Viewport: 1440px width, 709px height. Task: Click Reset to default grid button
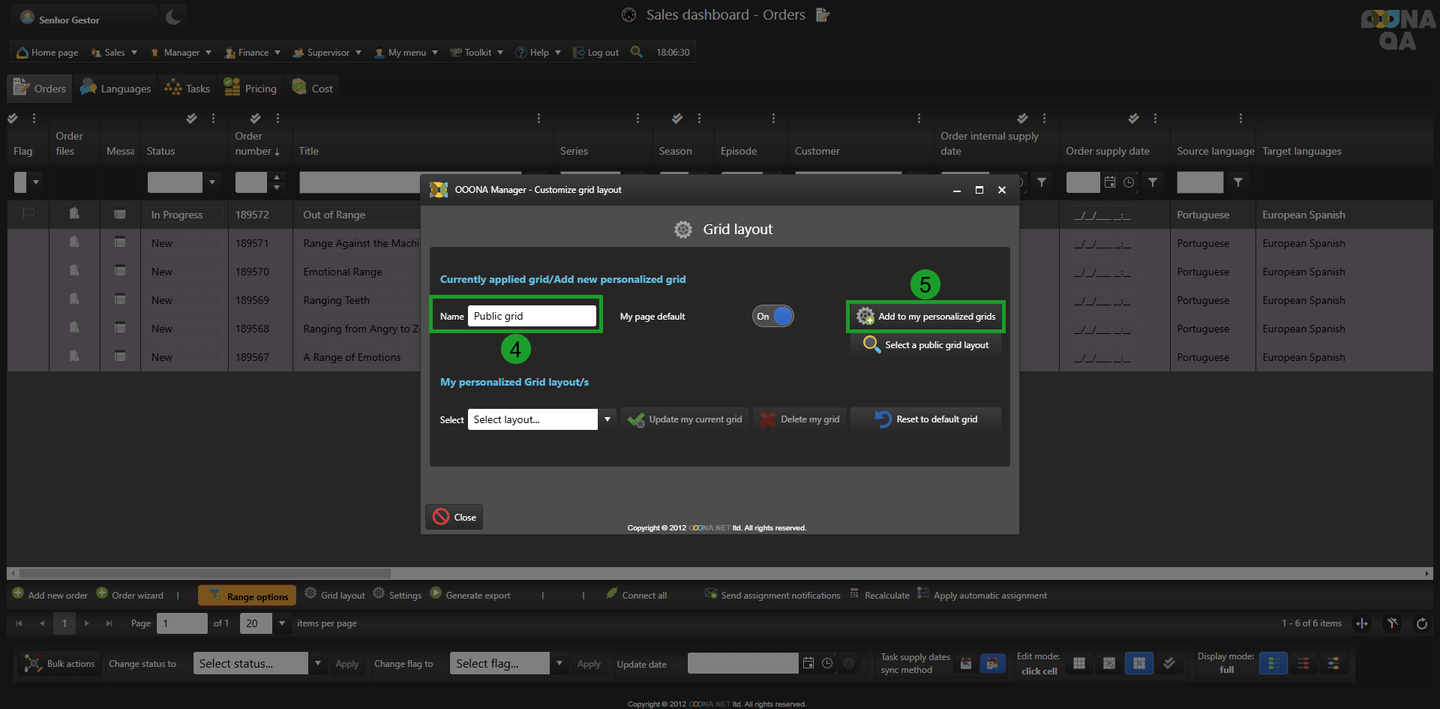point(926,419)
